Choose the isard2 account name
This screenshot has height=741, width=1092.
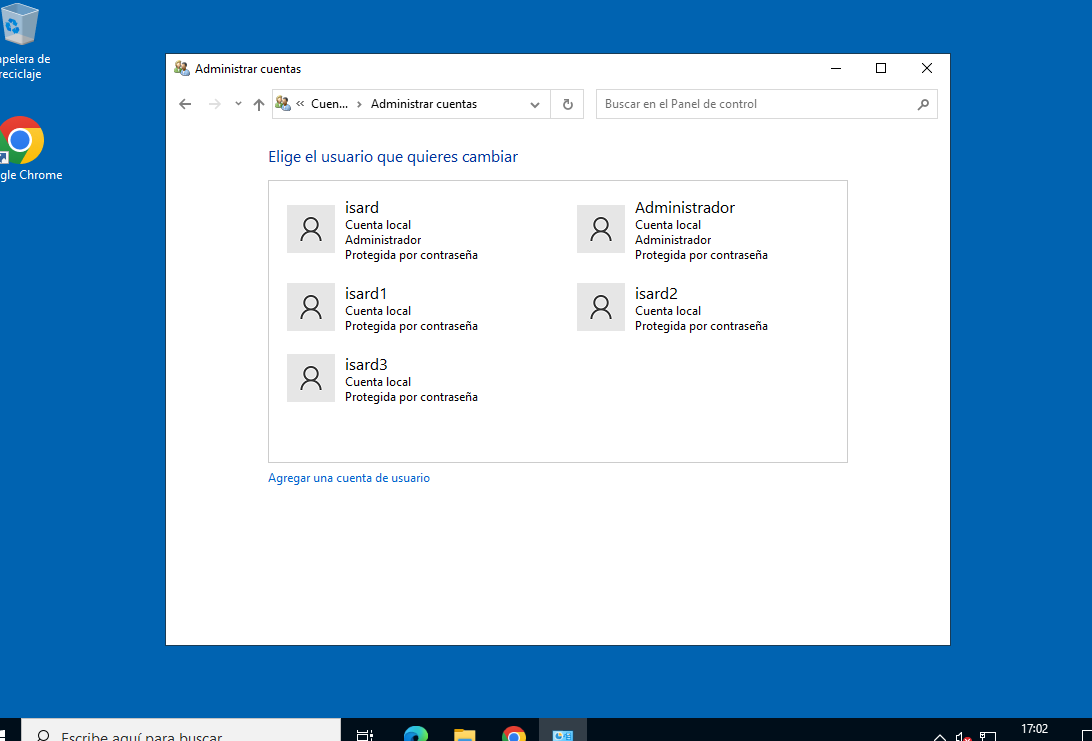click(x=656, y=294)
